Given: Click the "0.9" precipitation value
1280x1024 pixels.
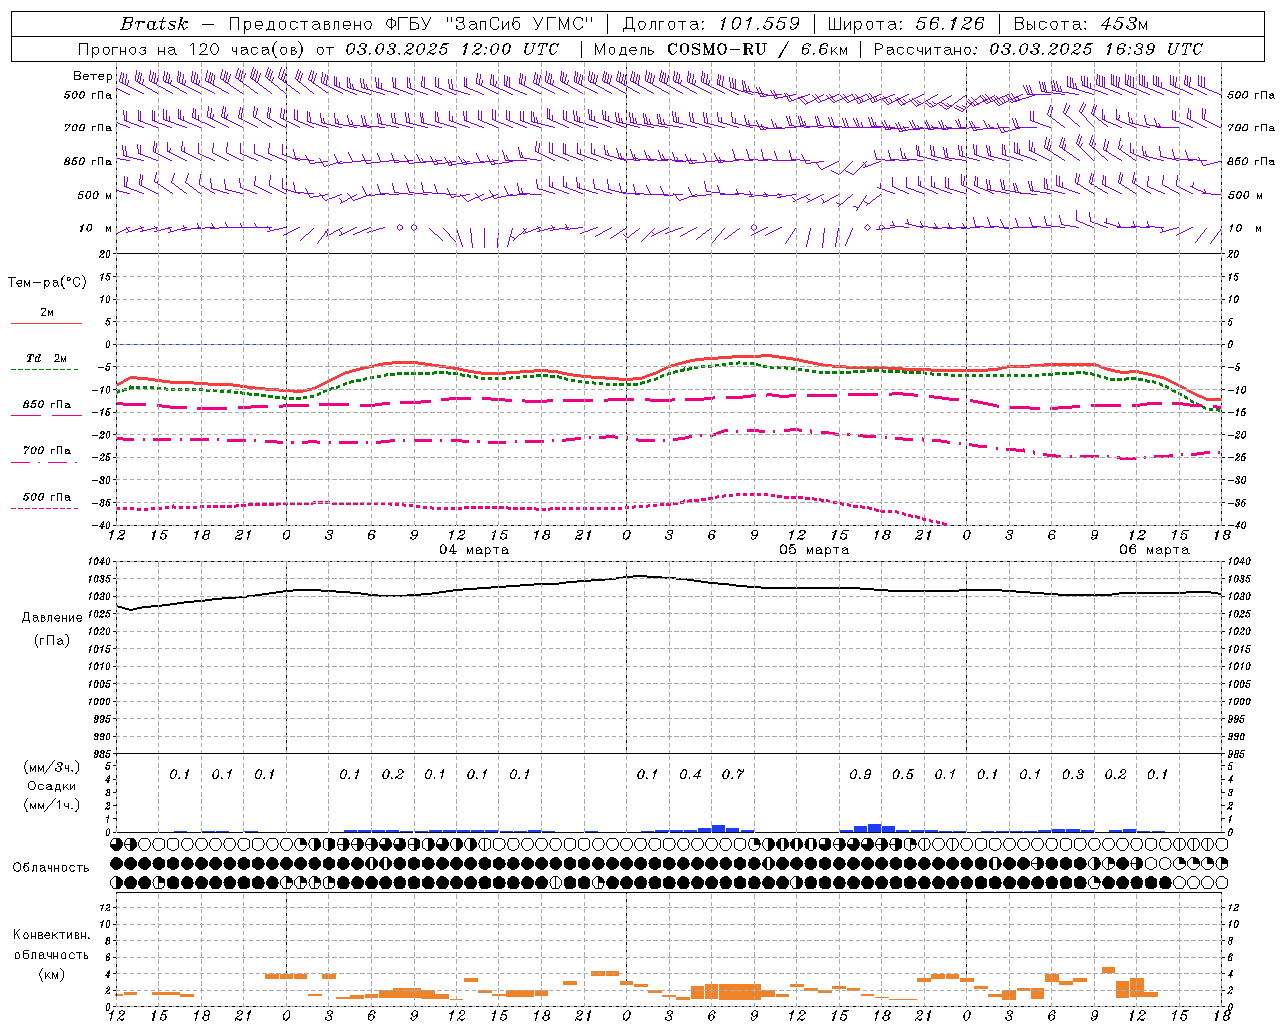Looking at the screenshot, I should tap(860, 774).
